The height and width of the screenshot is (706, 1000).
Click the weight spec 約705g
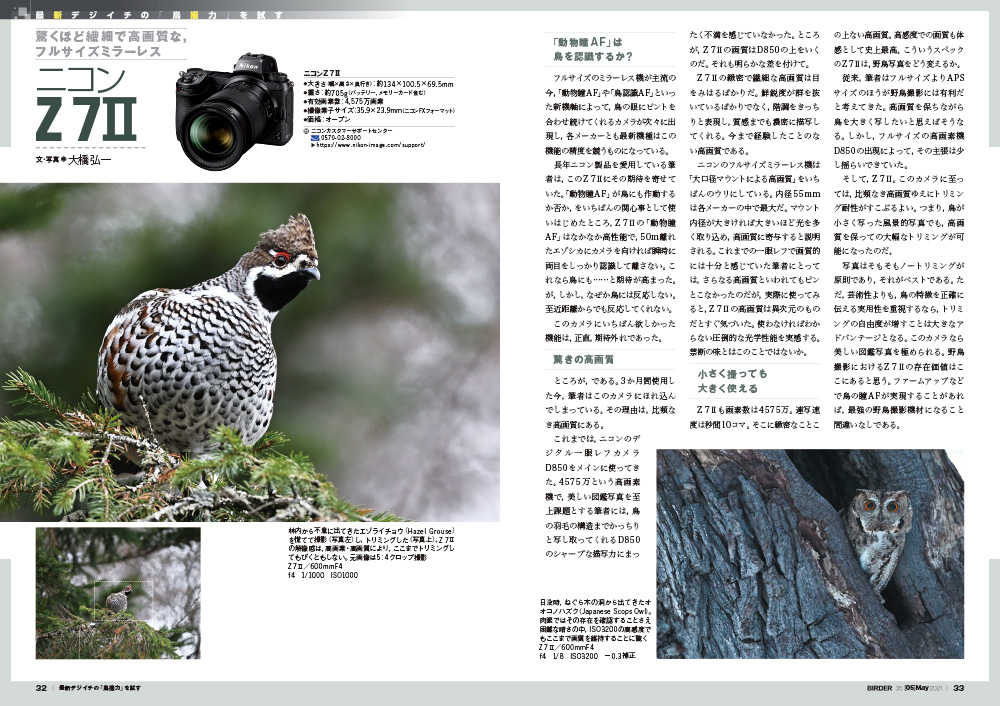pyautogui.click(x=334, y=92)
